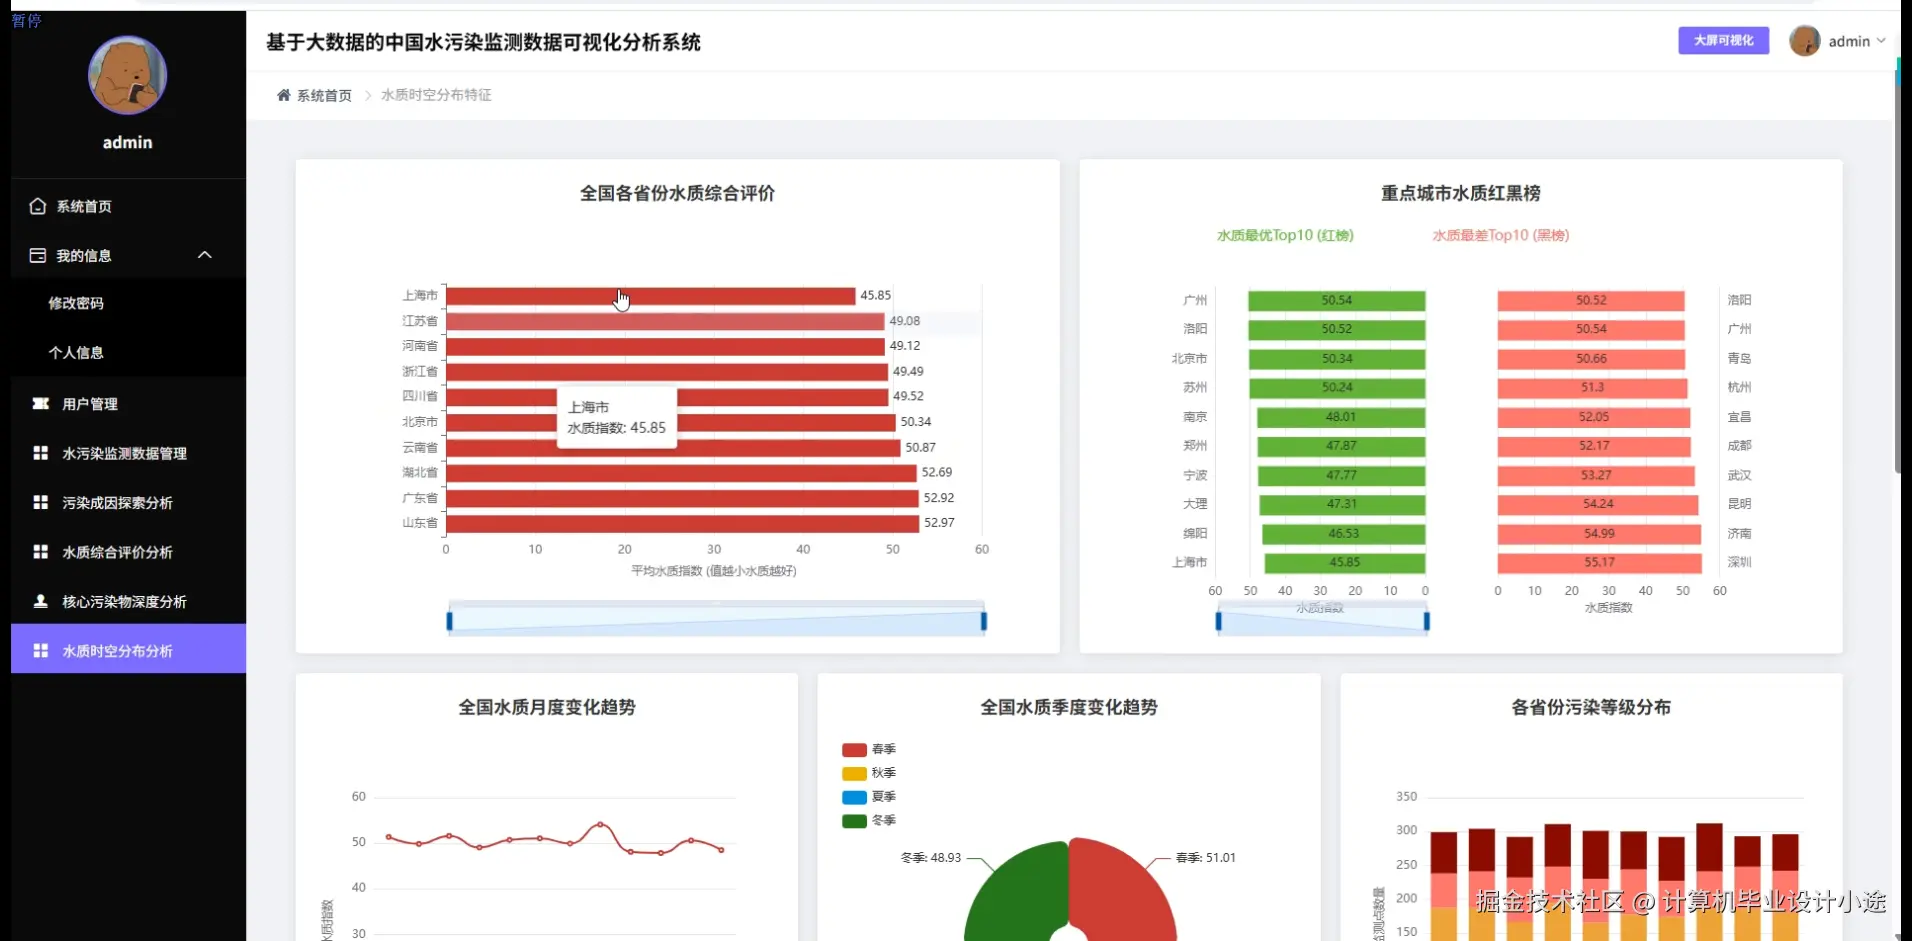The width and height of the screenshot is (1912, 941).
Task: Click right zoom handle under red-list chart
Action: click(1426, 621)
